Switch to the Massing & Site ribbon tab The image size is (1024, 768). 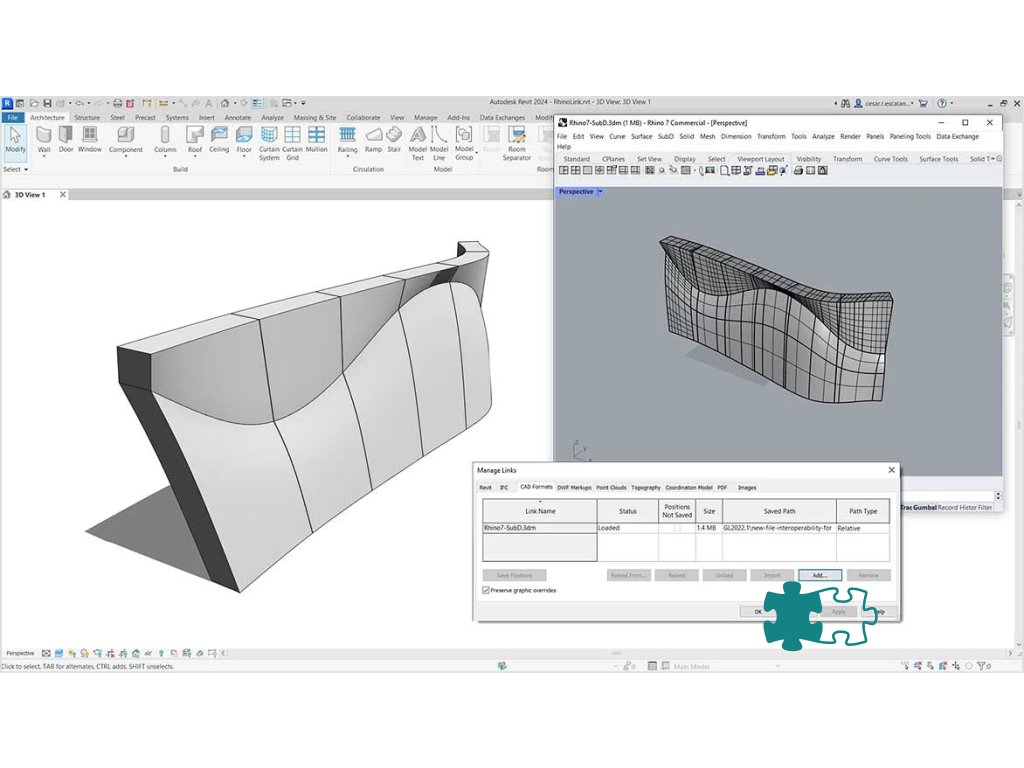coord(317,117)
